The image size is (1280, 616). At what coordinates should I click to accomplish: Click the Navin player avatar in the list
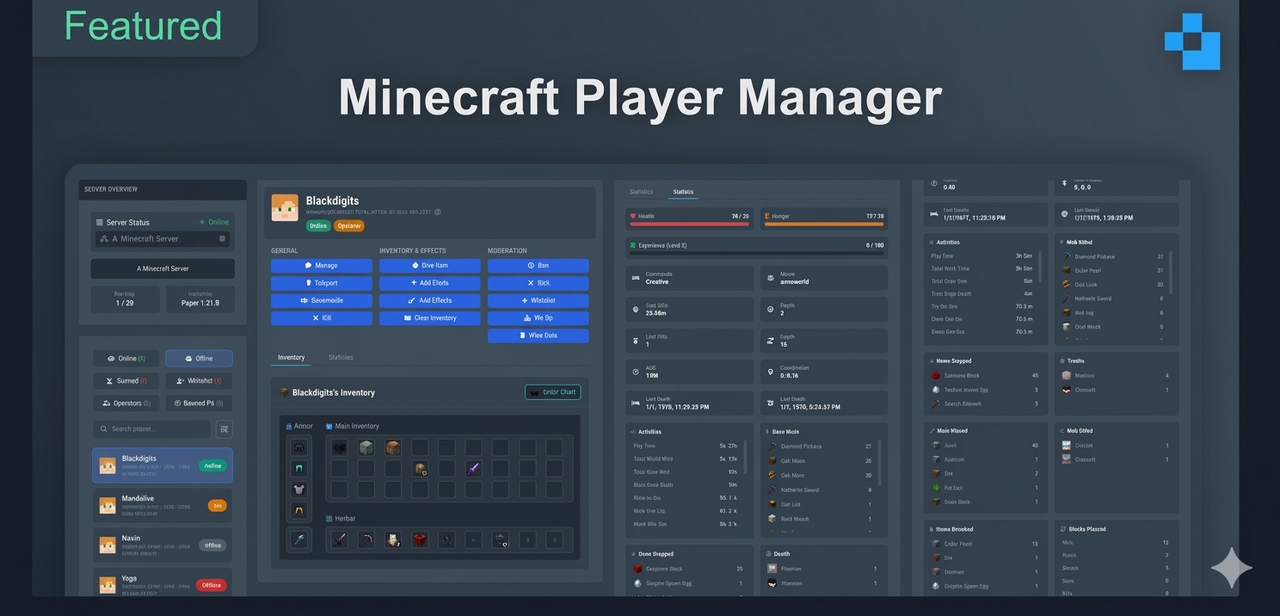coord(107,545)
